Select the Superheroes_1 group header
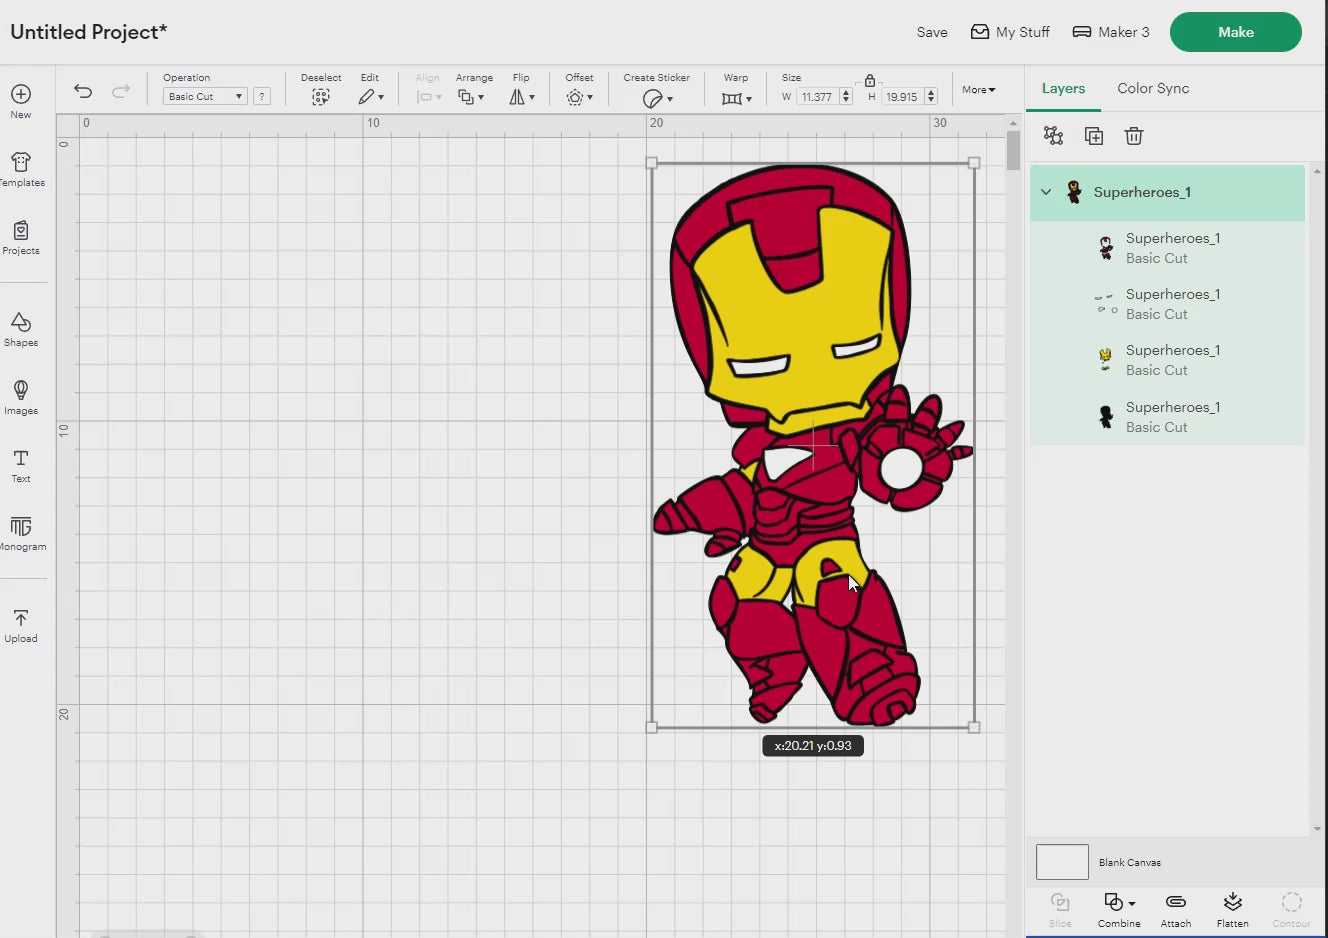Screen dimensions: 1328x938 tap(1167, 192)
